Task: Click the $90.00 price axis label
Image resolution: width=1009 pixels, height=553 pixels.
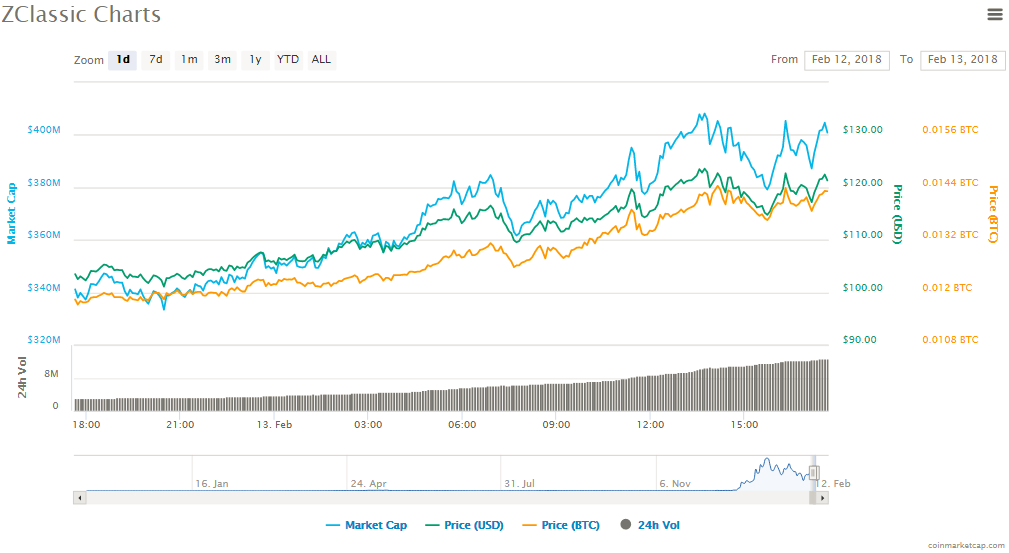Action: (x=859, y=340)
